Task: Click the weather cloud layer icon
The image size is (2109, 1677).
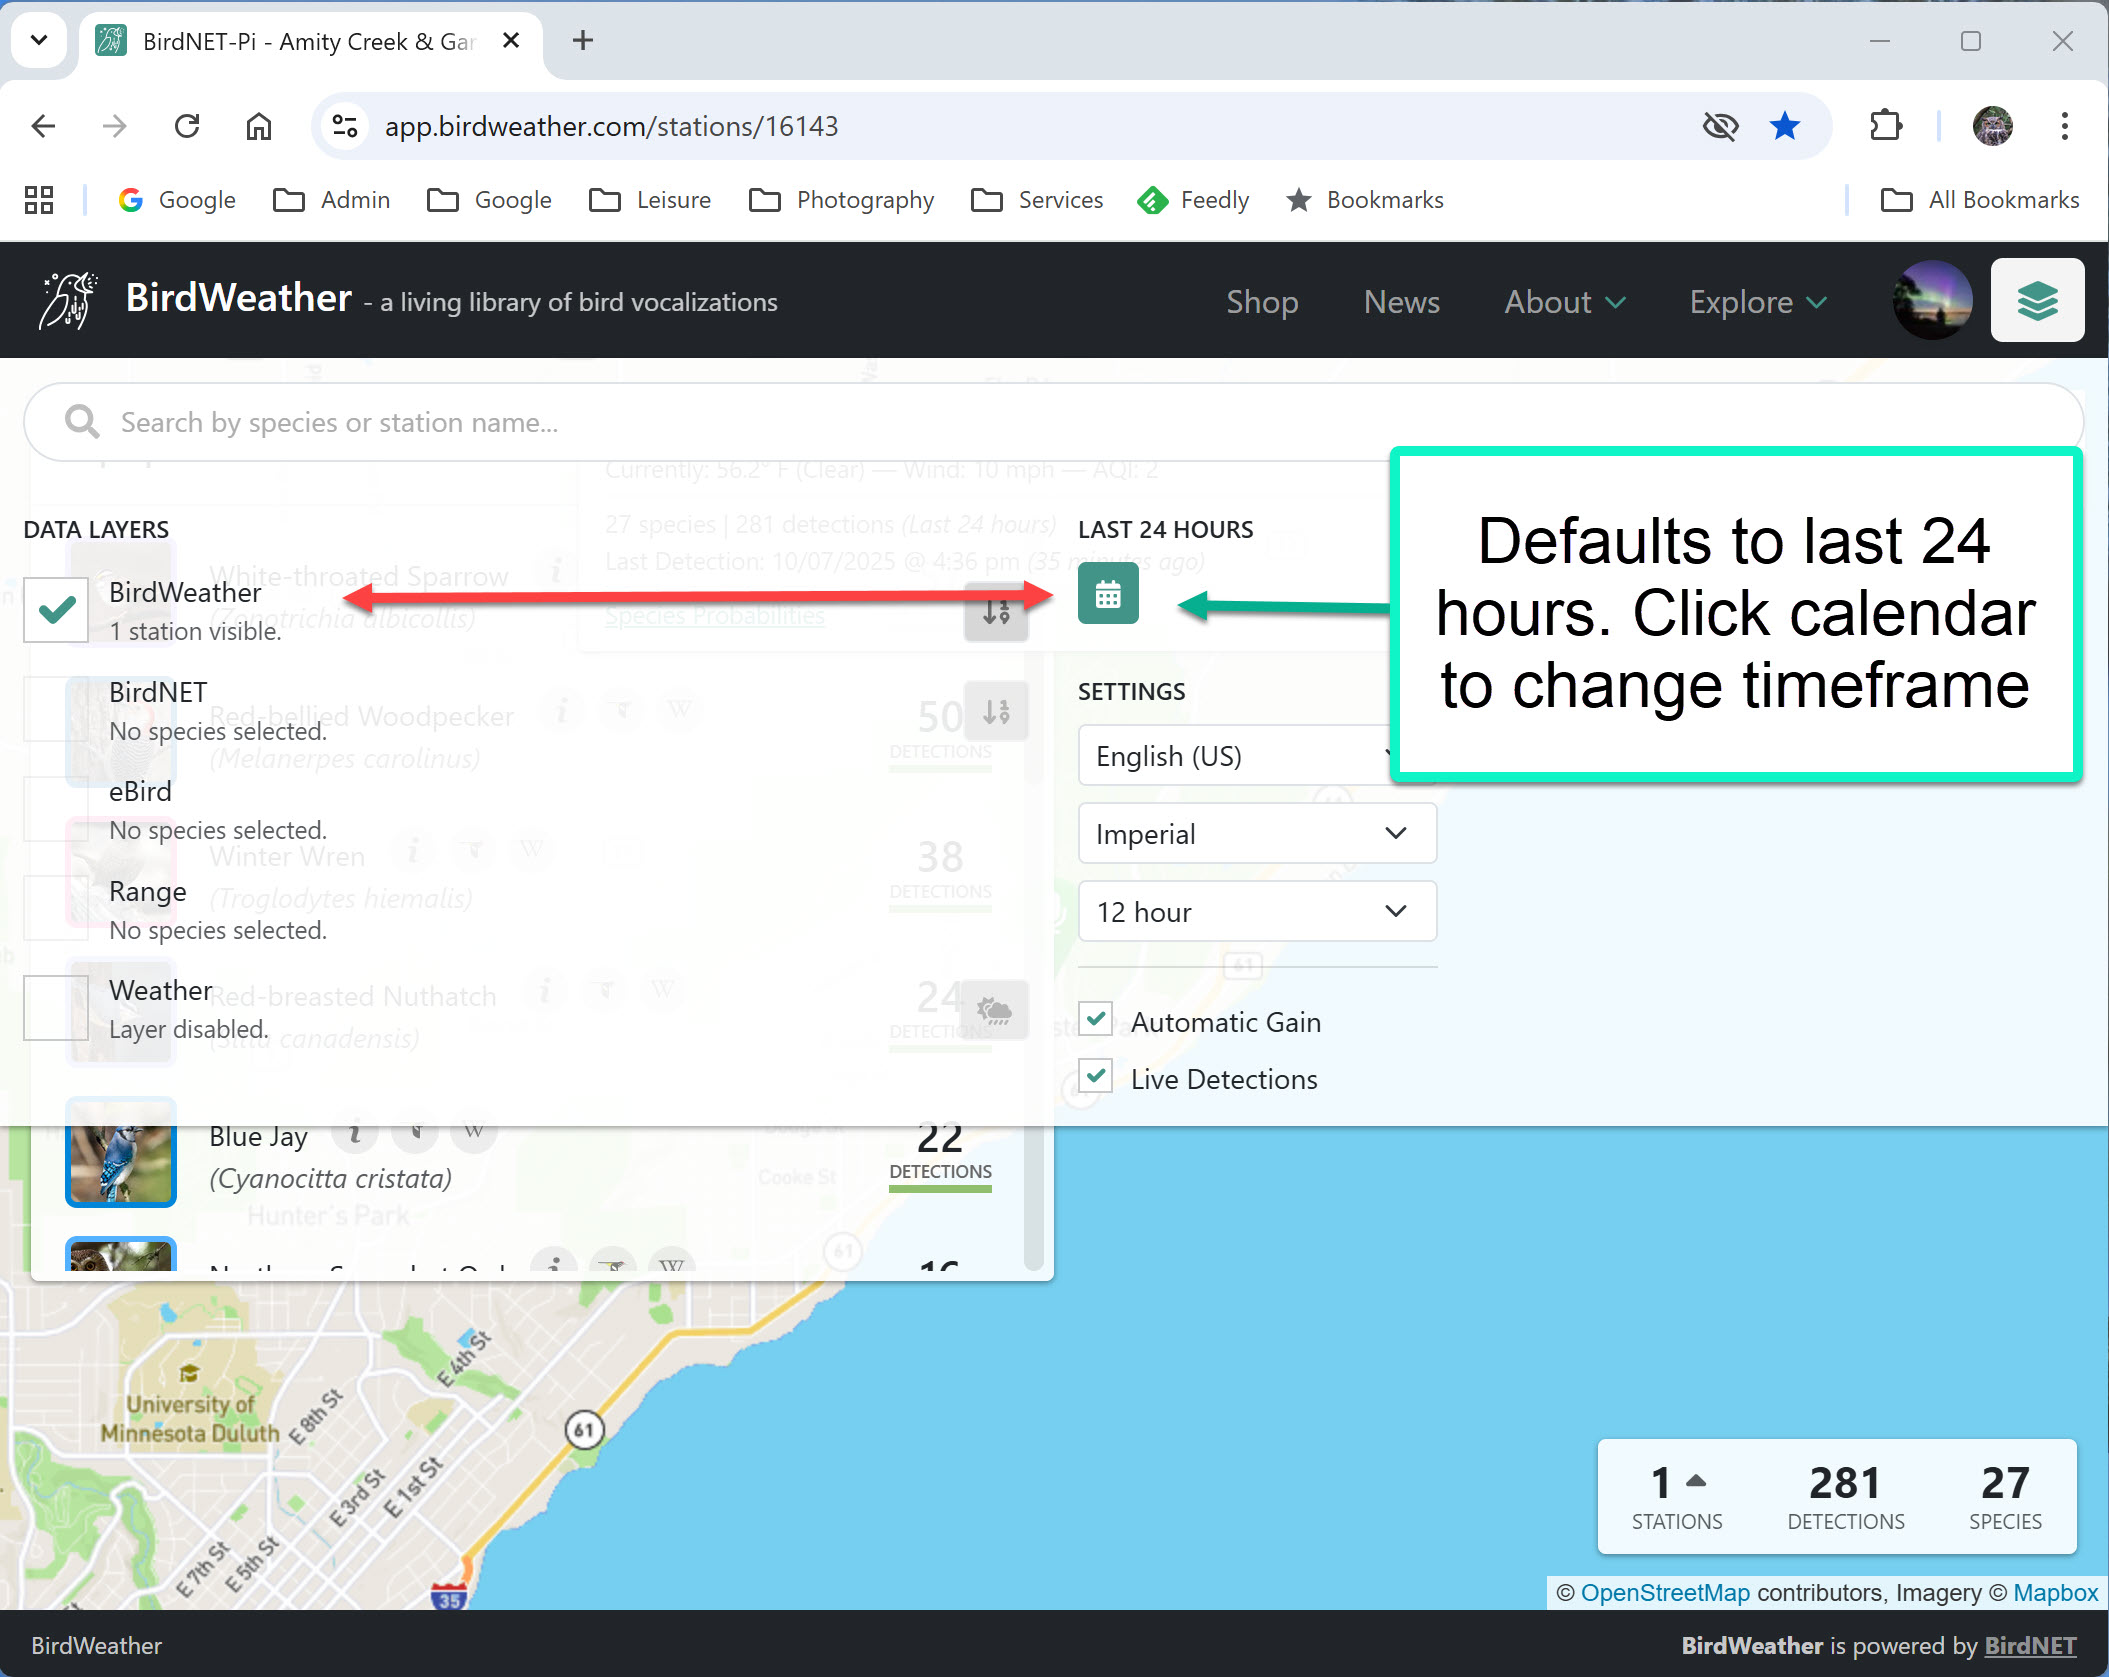Action: tap(995, 1010)
